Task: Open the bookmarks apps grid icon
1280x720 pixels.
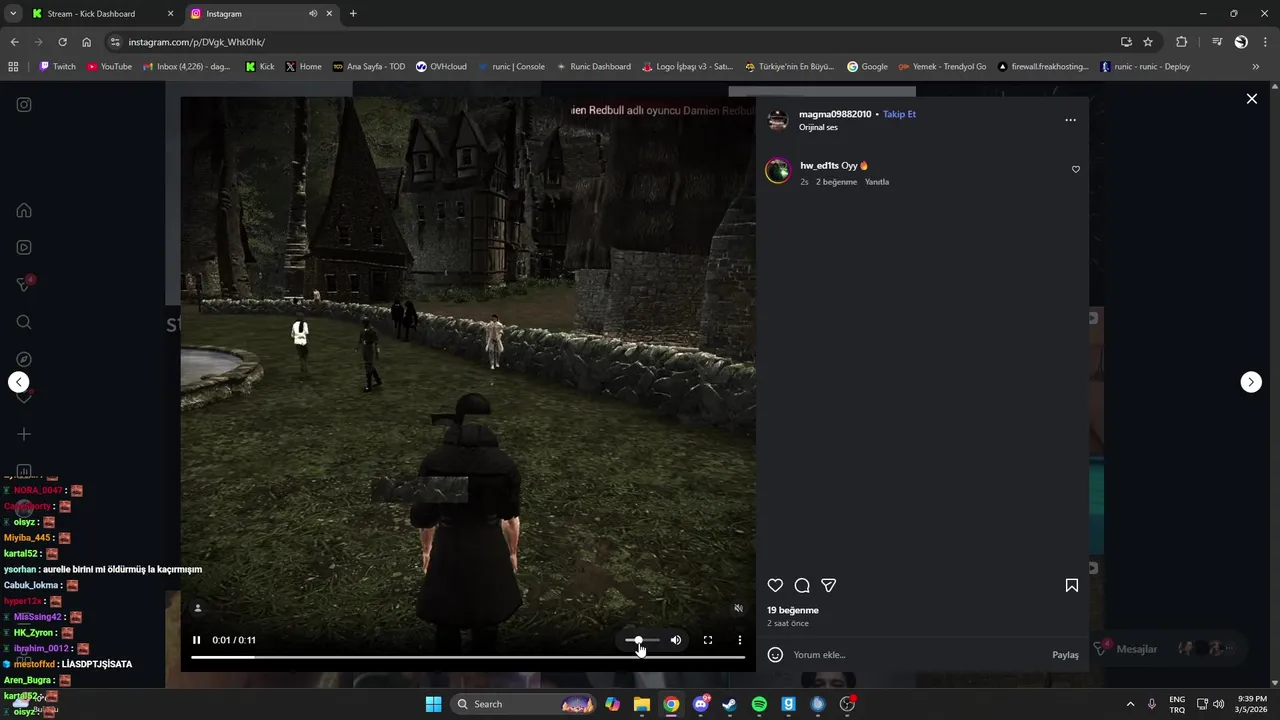Action: (13, 67)
